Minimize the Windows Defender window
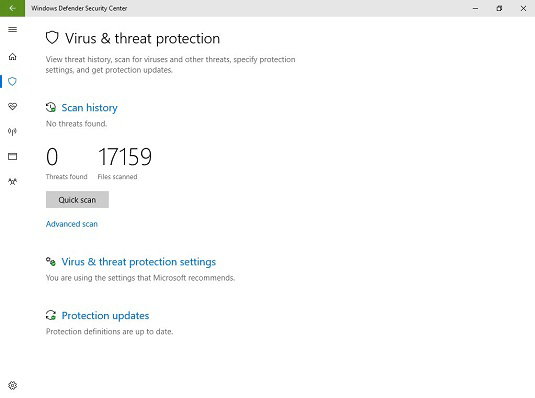 [x=475, y=8]
